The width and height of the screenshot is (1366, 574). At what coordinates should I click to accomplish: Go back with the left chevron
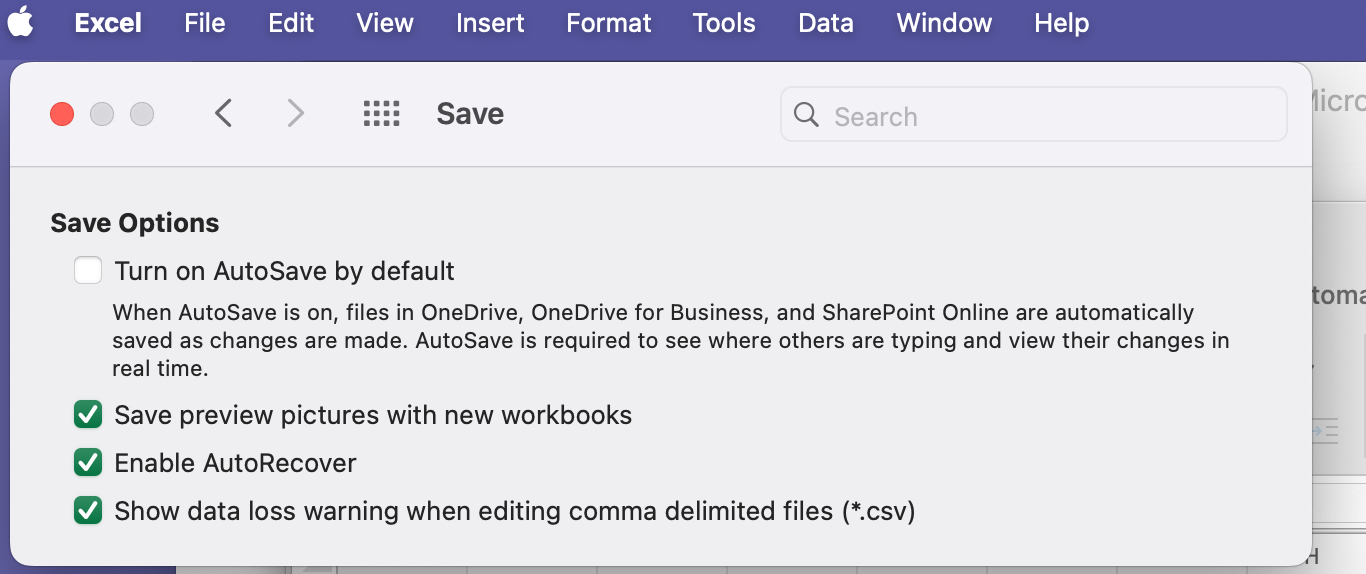tap(223, 114)
